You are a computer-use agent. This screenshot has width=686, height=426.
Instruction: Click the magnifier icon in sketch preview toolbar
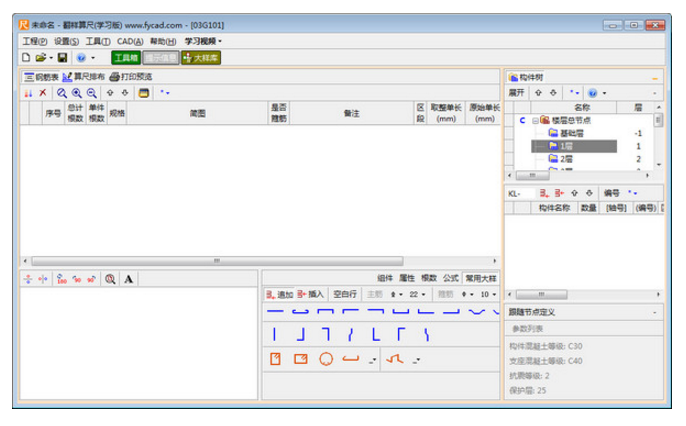click(x=110, y=279)
